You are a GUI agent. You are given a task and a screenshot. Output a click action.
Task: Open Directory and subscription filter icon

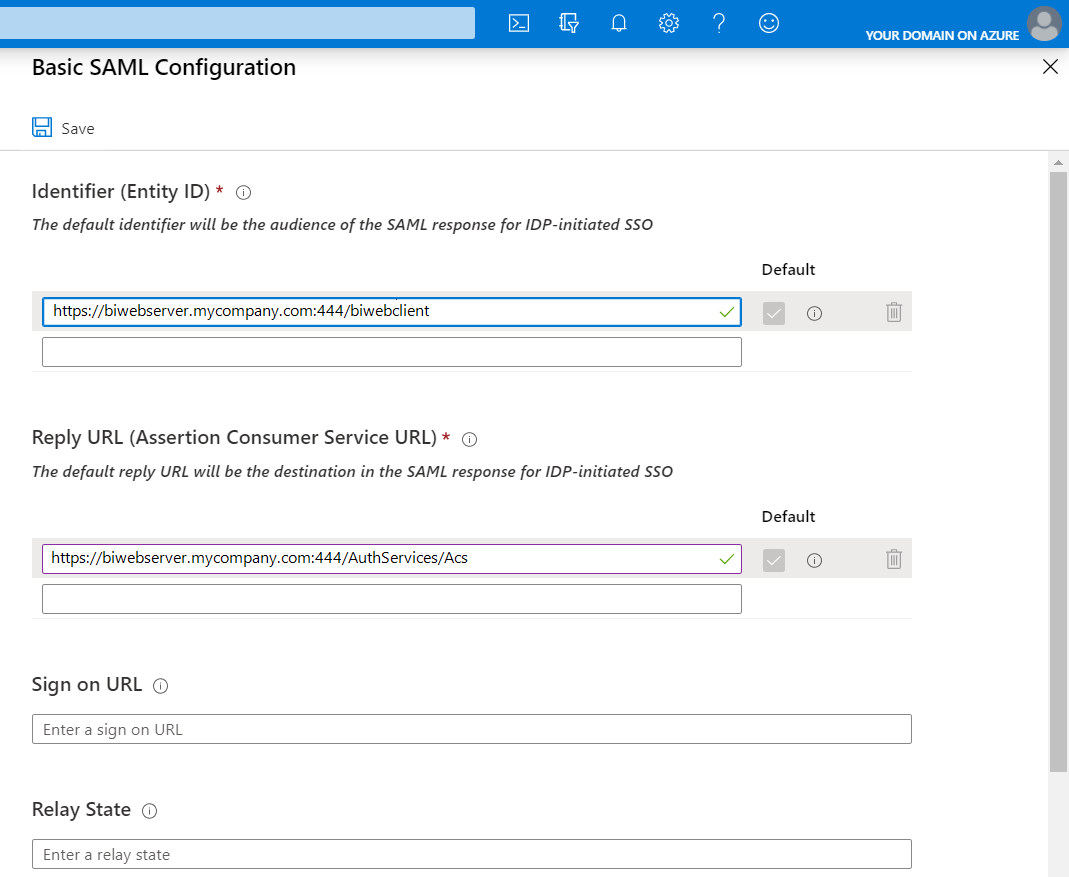pos(569,23)
